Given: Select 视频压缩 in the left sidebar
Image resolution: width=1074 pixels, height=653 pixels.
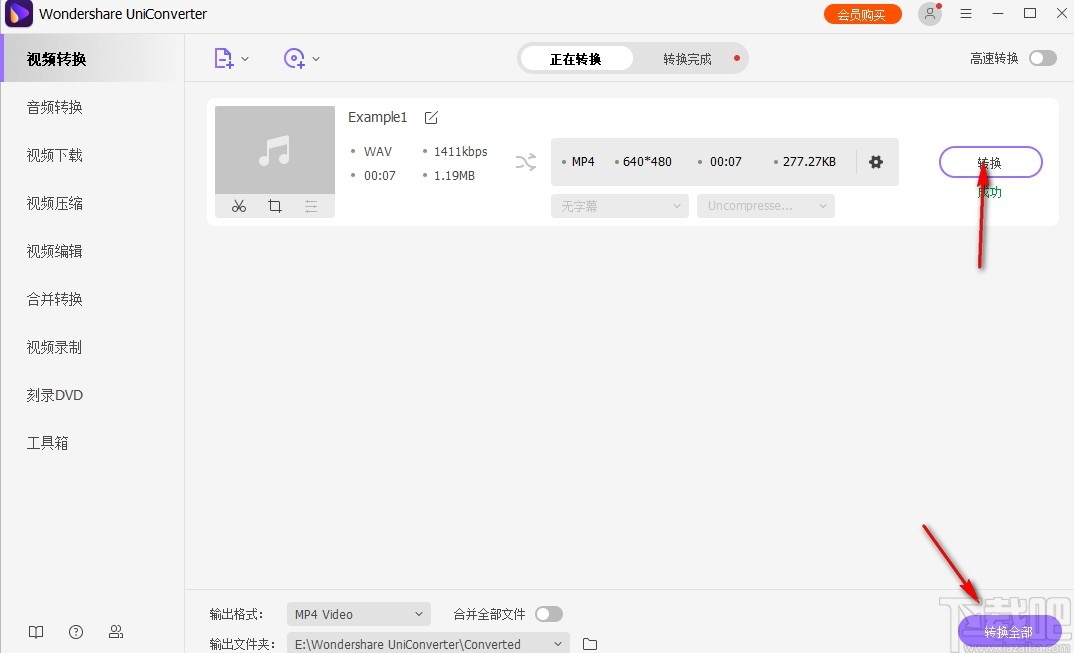Looking at the screenshot, I should tap(54, 203).
